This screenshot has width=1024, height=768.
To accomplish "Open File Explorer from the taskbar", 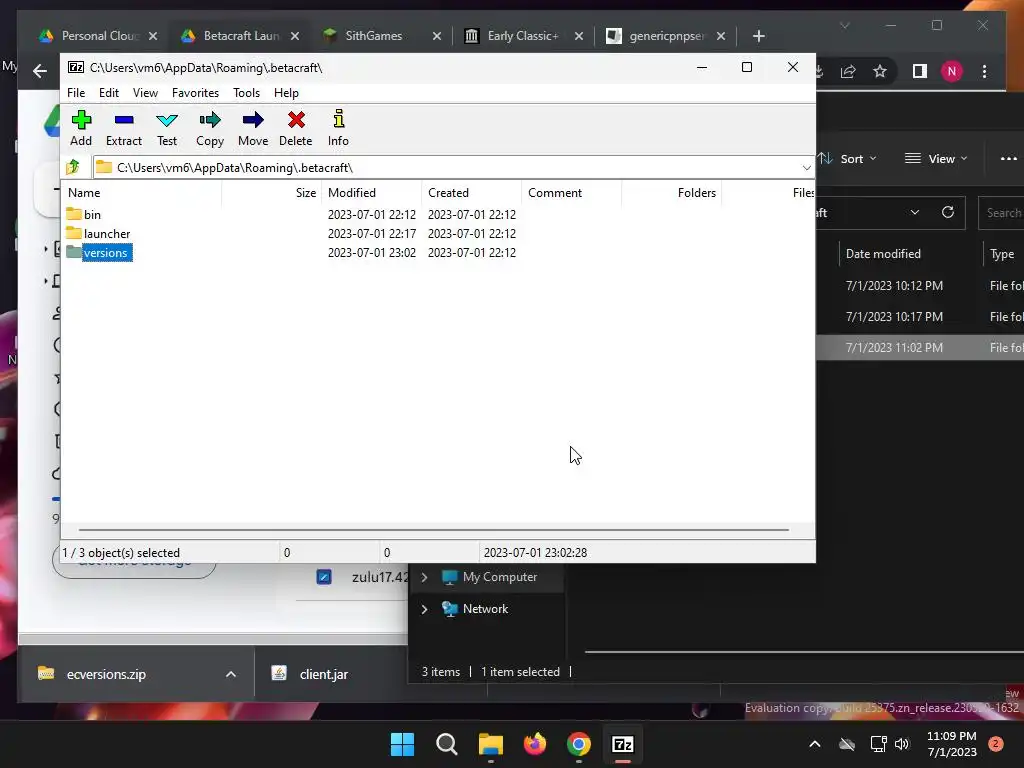I will click(x=490, y=744).
